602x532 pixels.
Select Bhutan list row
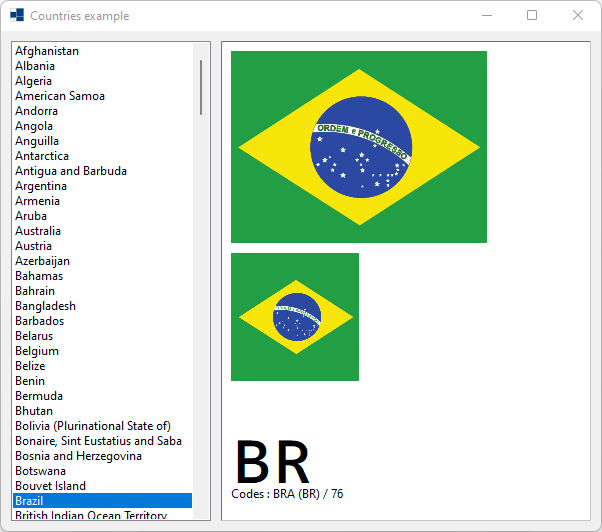coord(103,410)
